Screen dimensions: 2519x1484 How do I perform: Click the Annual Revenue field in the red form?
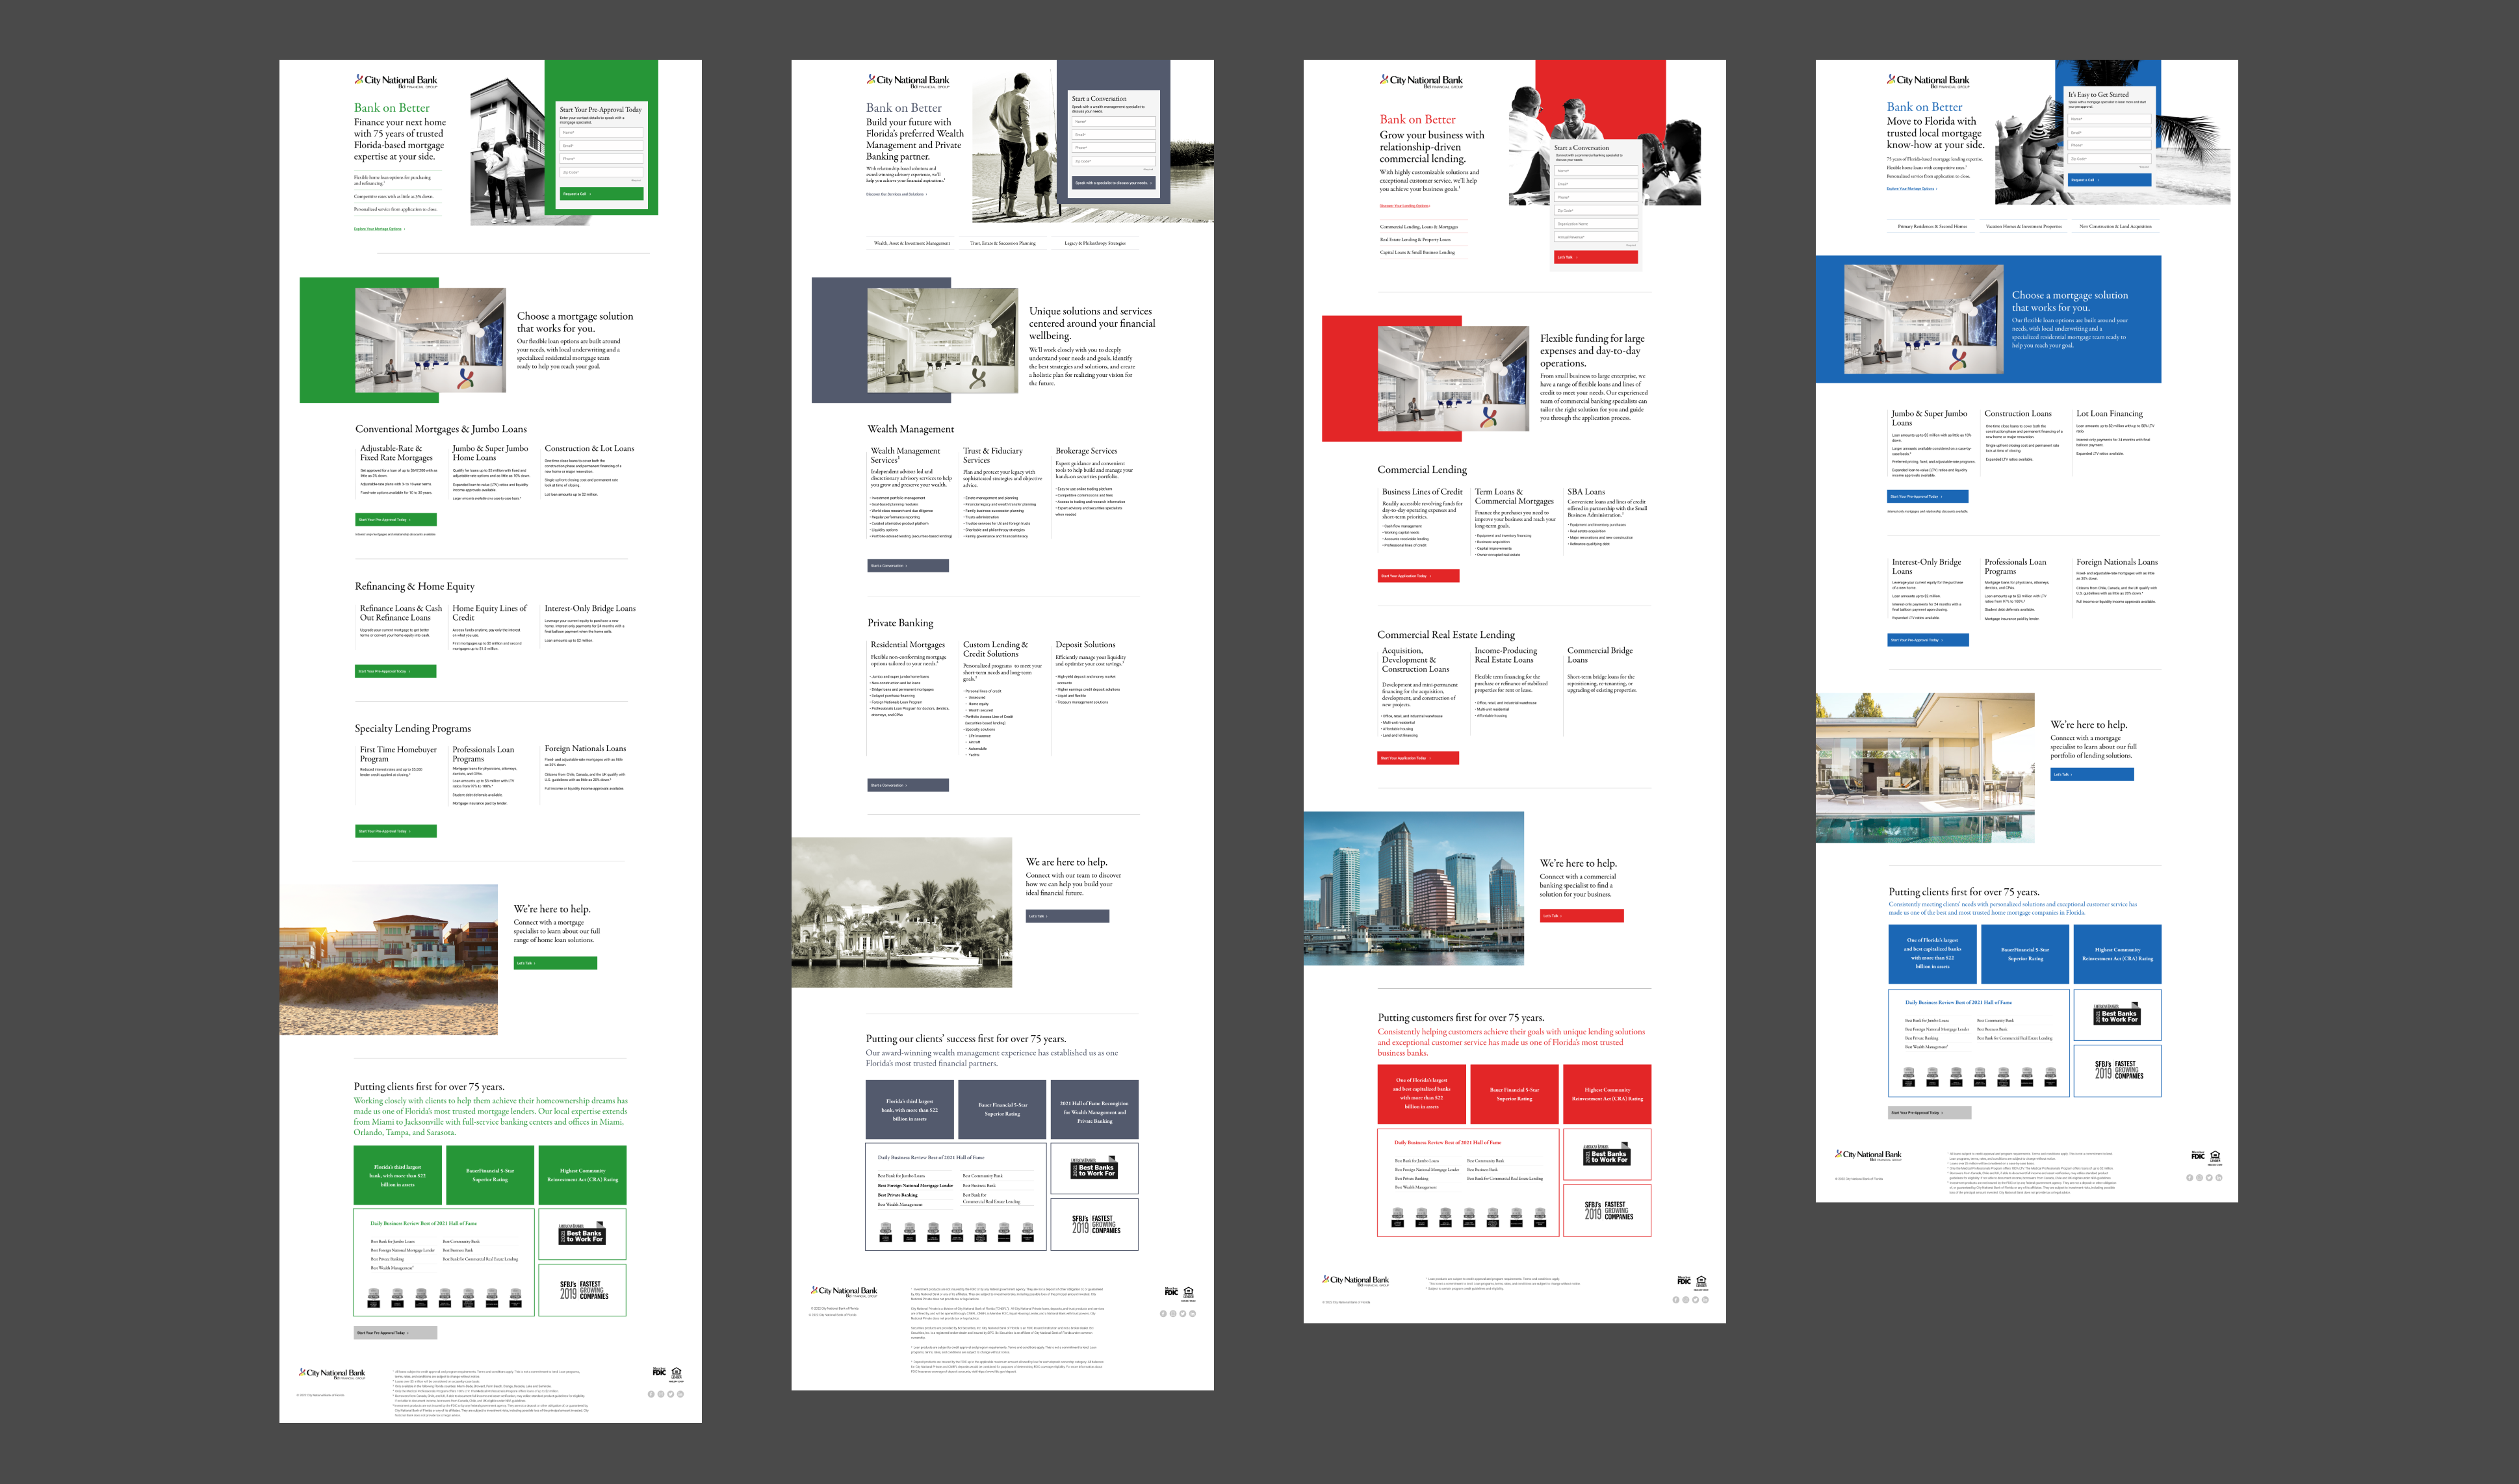(1596, 237)
